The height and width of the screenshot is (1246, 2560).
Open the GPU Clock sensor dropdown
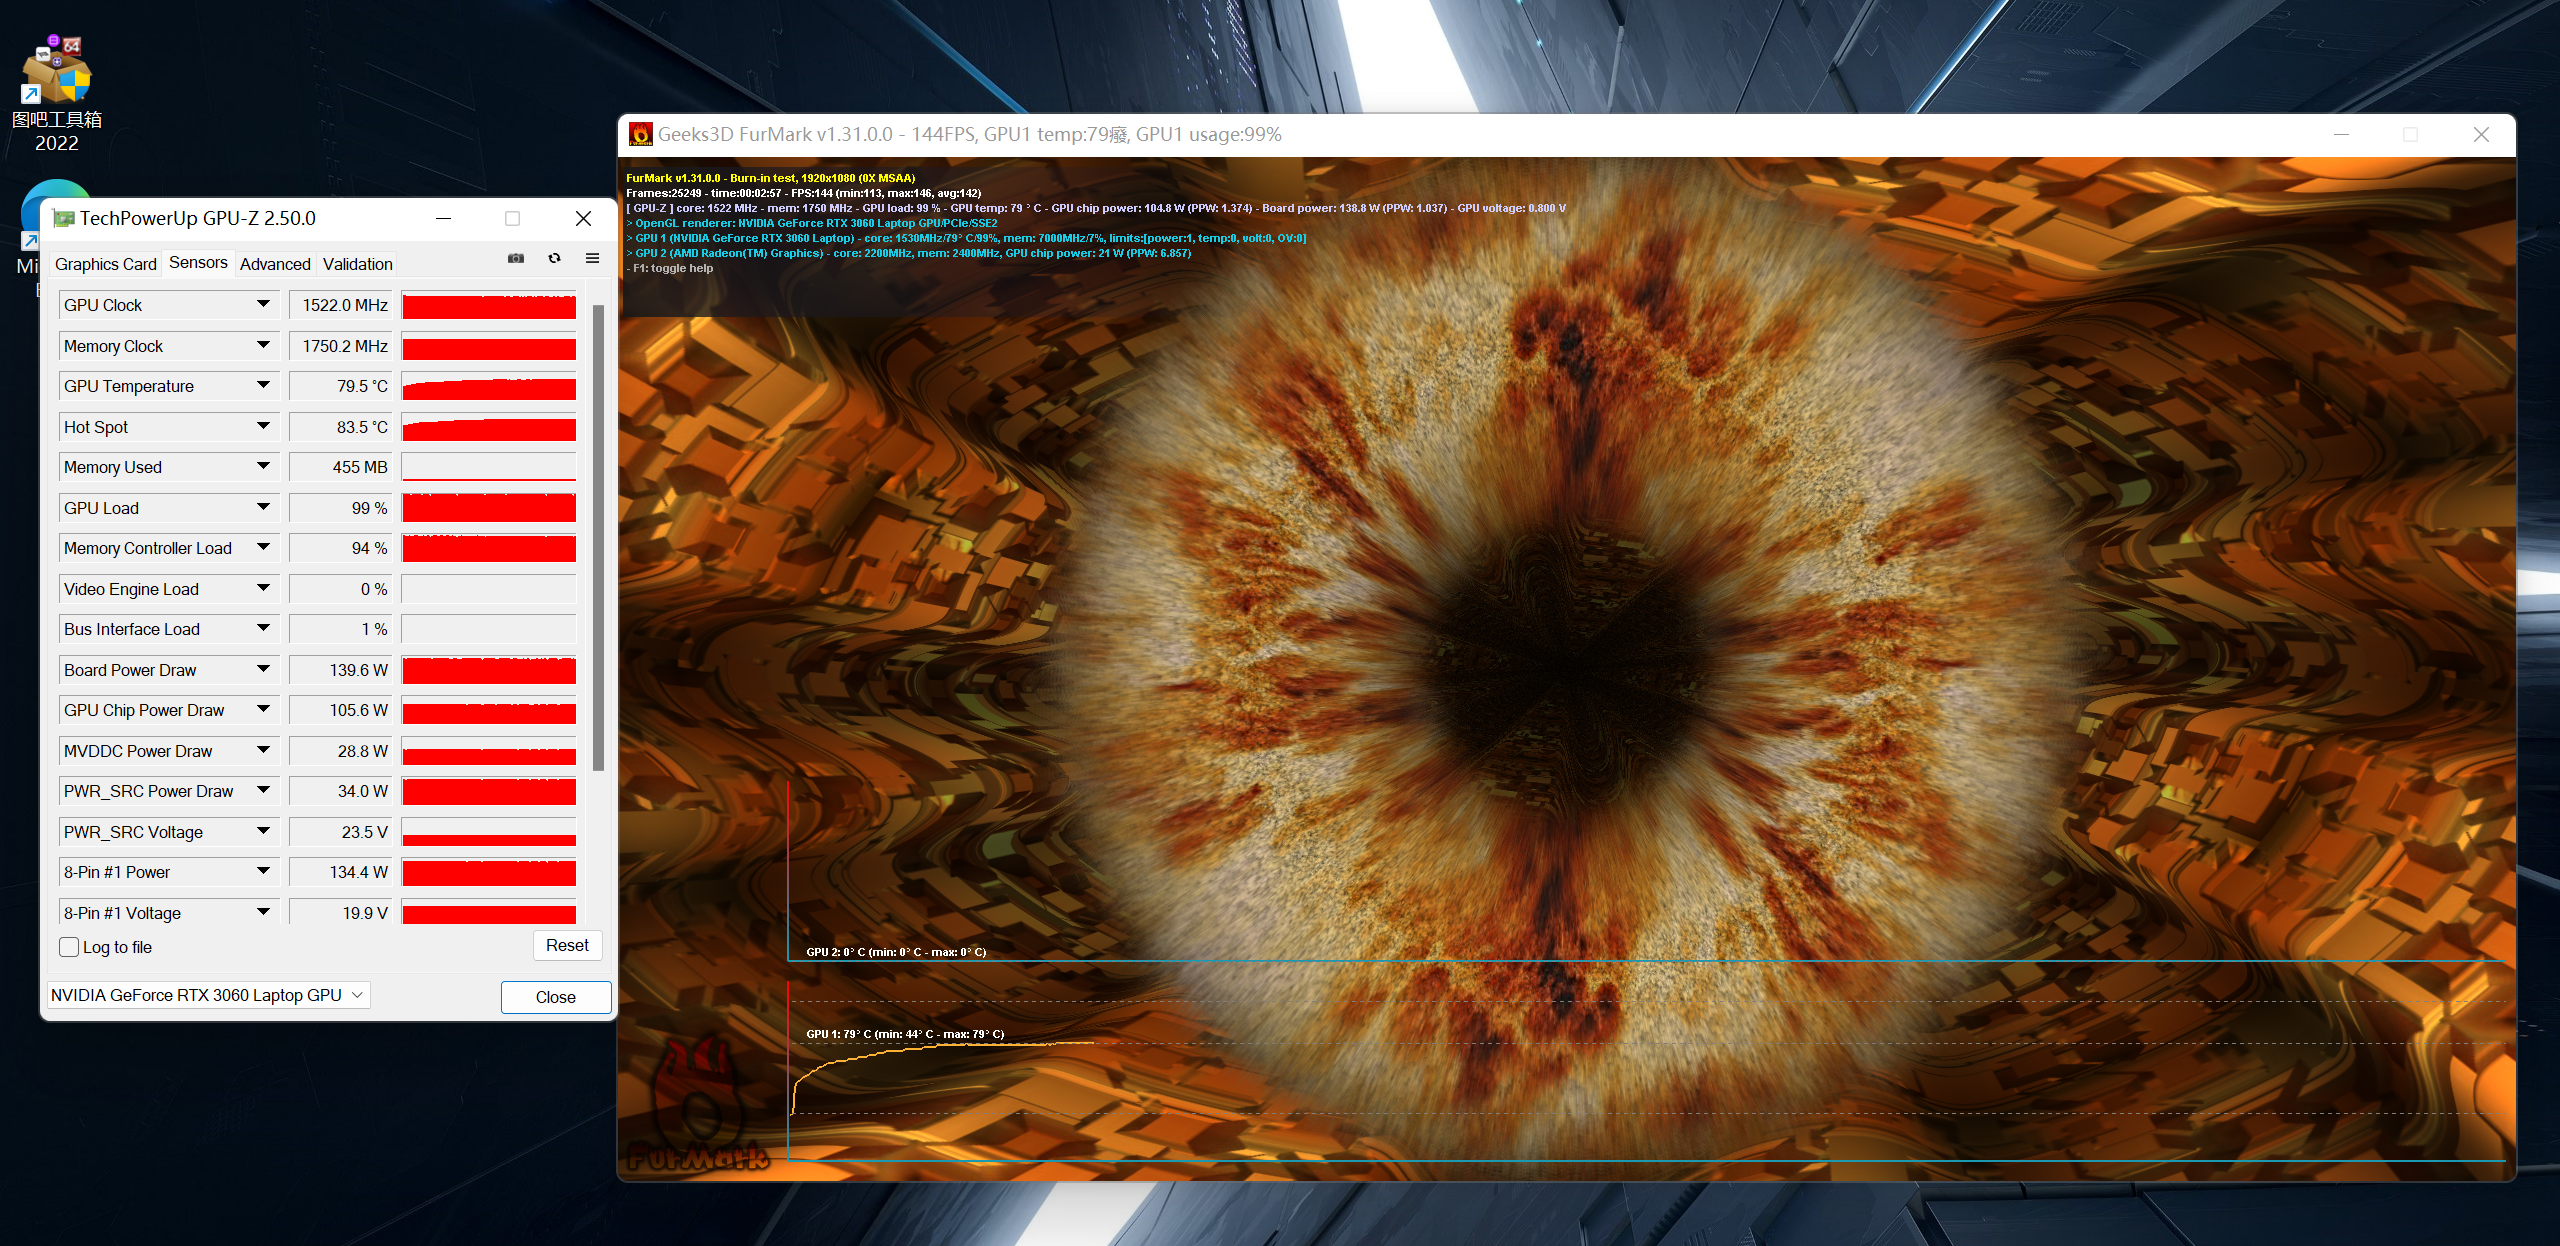tap(263, 304)
